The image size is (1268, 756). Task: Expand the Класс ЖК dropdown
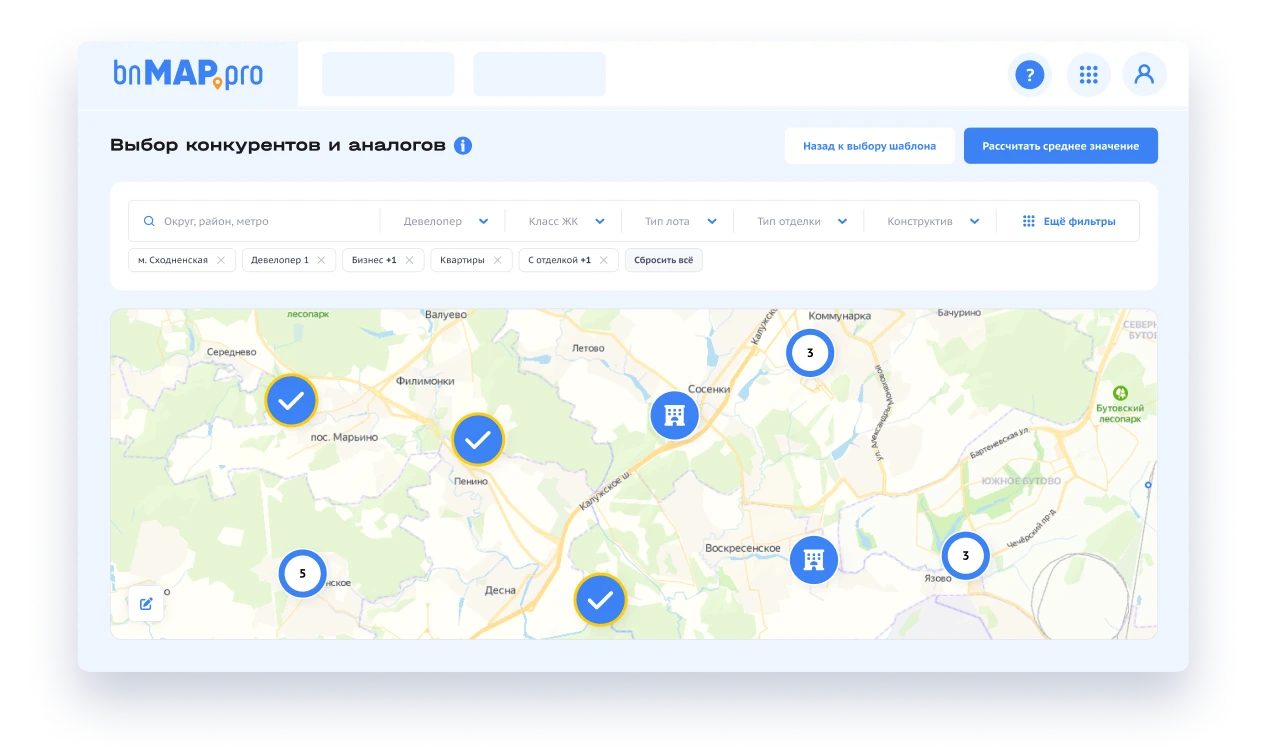566,222
